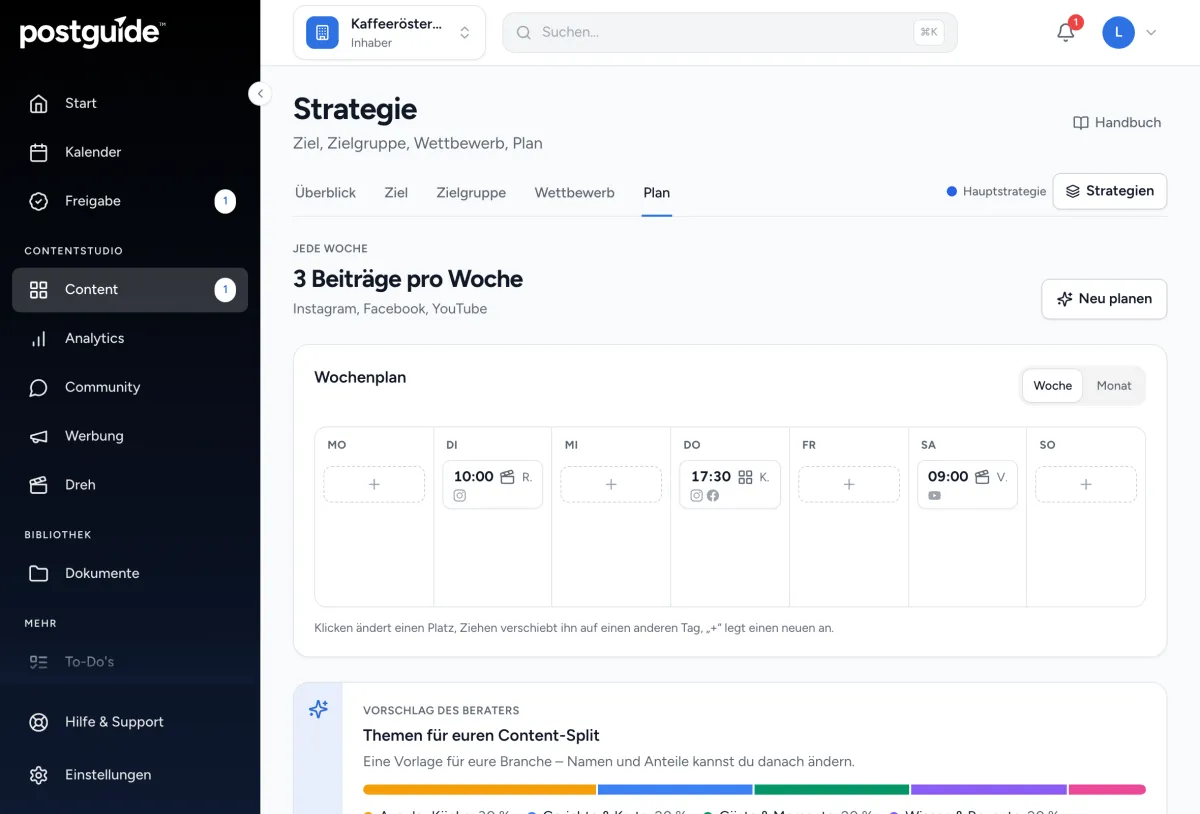Viewport: 1200px width, 814px height.
Task: Switch to the Zielgruppe tab
Action: [471, 193]
